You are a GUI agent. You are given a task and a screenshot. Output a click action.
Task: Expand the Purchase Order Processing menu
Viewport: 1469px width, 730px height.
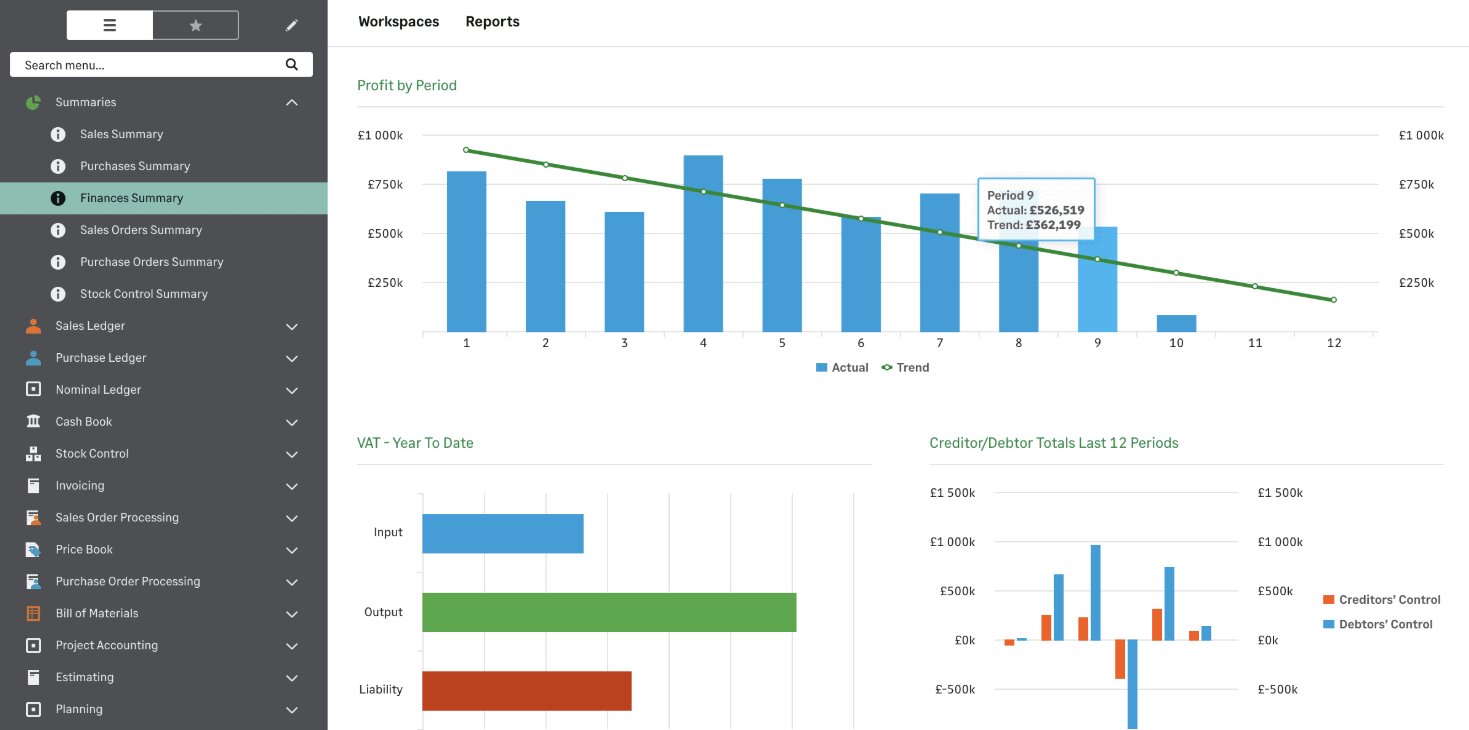click(x=292, y=582)
